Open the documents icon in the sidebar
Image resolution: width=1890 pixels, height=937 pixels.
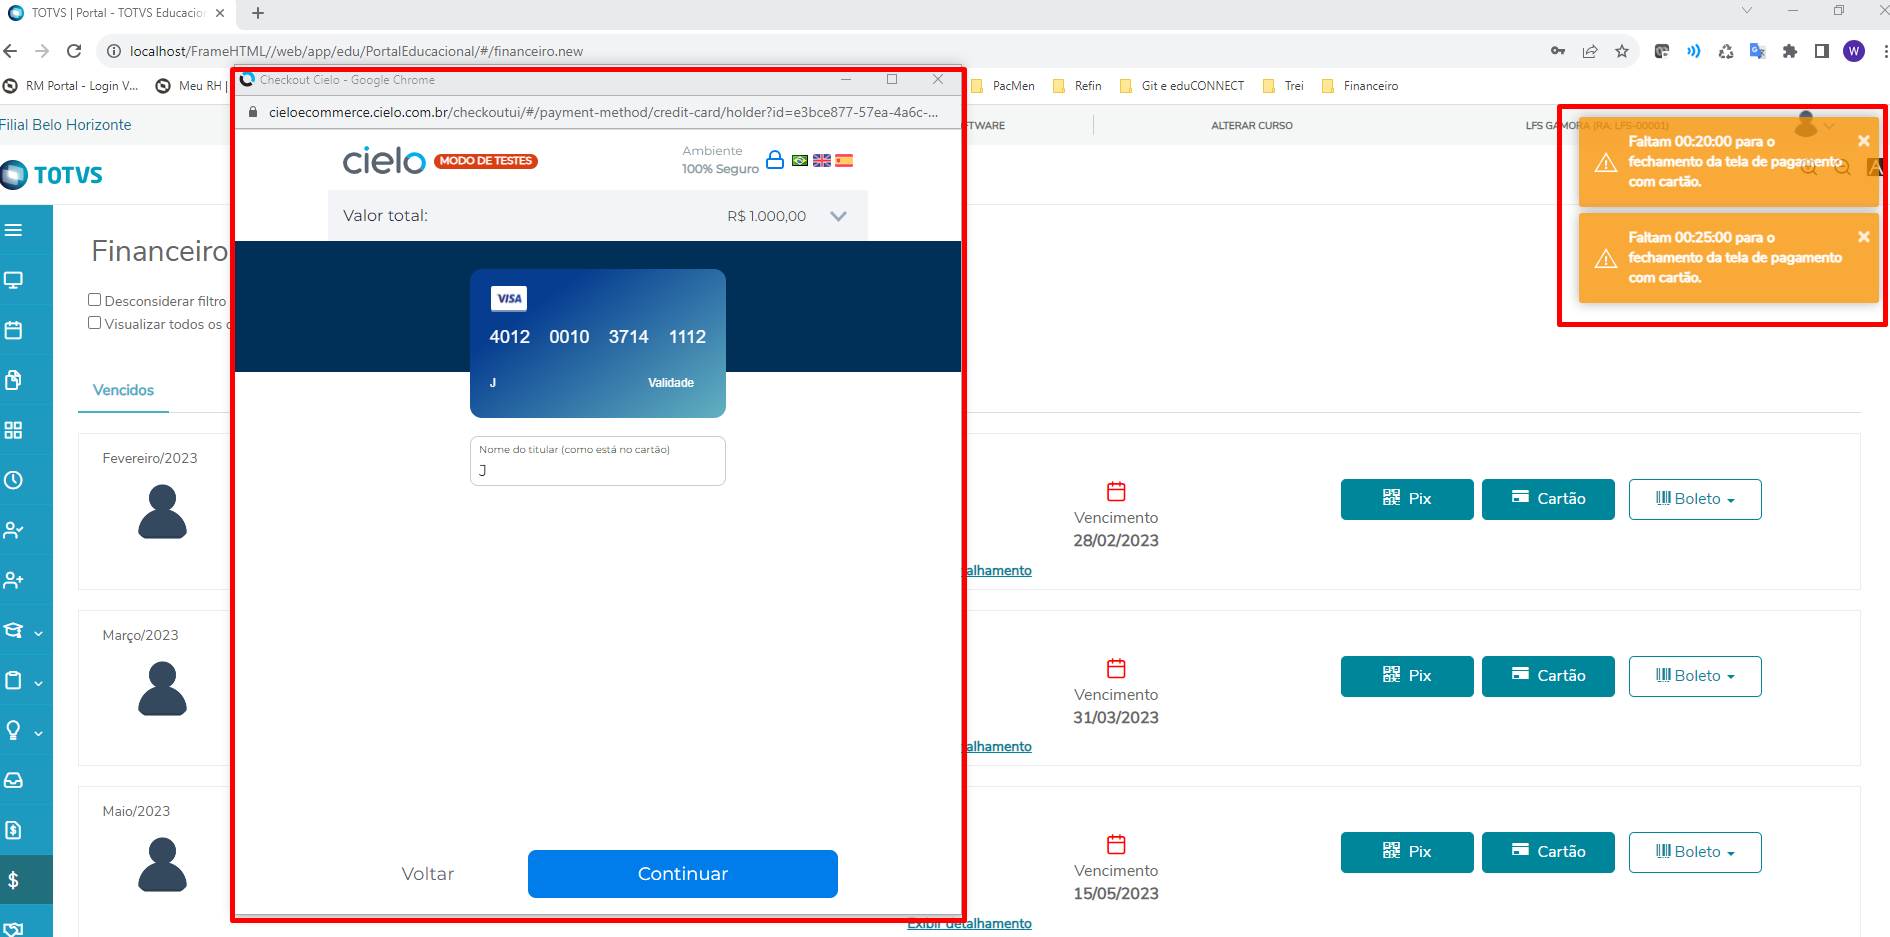tap(13, 380)
